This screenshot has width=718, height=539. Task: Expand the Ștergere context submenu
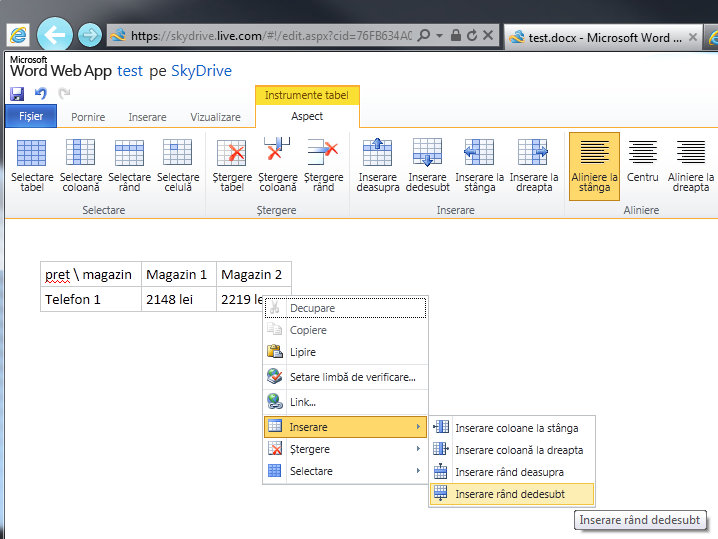[345, 449]
